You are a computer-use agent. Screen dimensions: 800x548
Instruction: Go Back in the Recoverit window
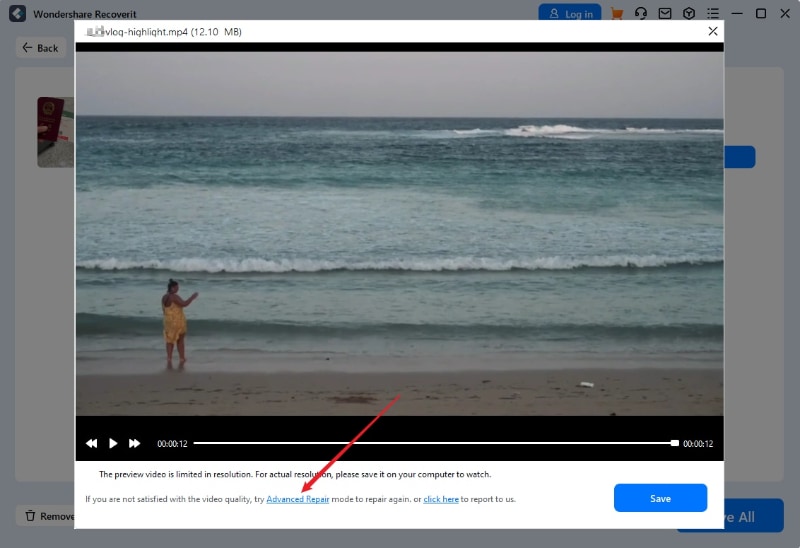(x=41, y=48)
